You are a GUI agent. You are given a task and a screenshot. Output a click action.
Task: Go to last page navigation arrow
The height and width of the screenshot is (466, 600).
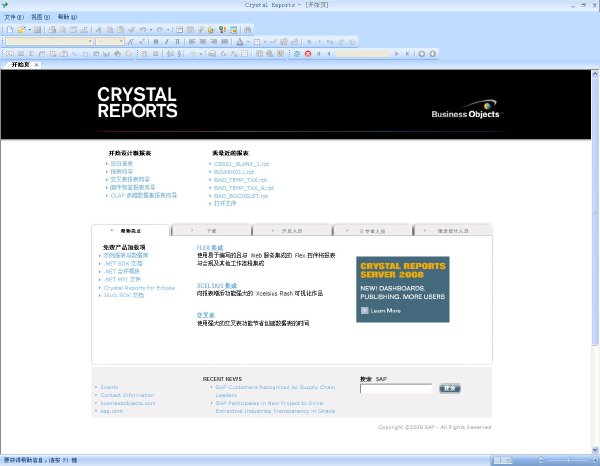click(x=407, y=54)
